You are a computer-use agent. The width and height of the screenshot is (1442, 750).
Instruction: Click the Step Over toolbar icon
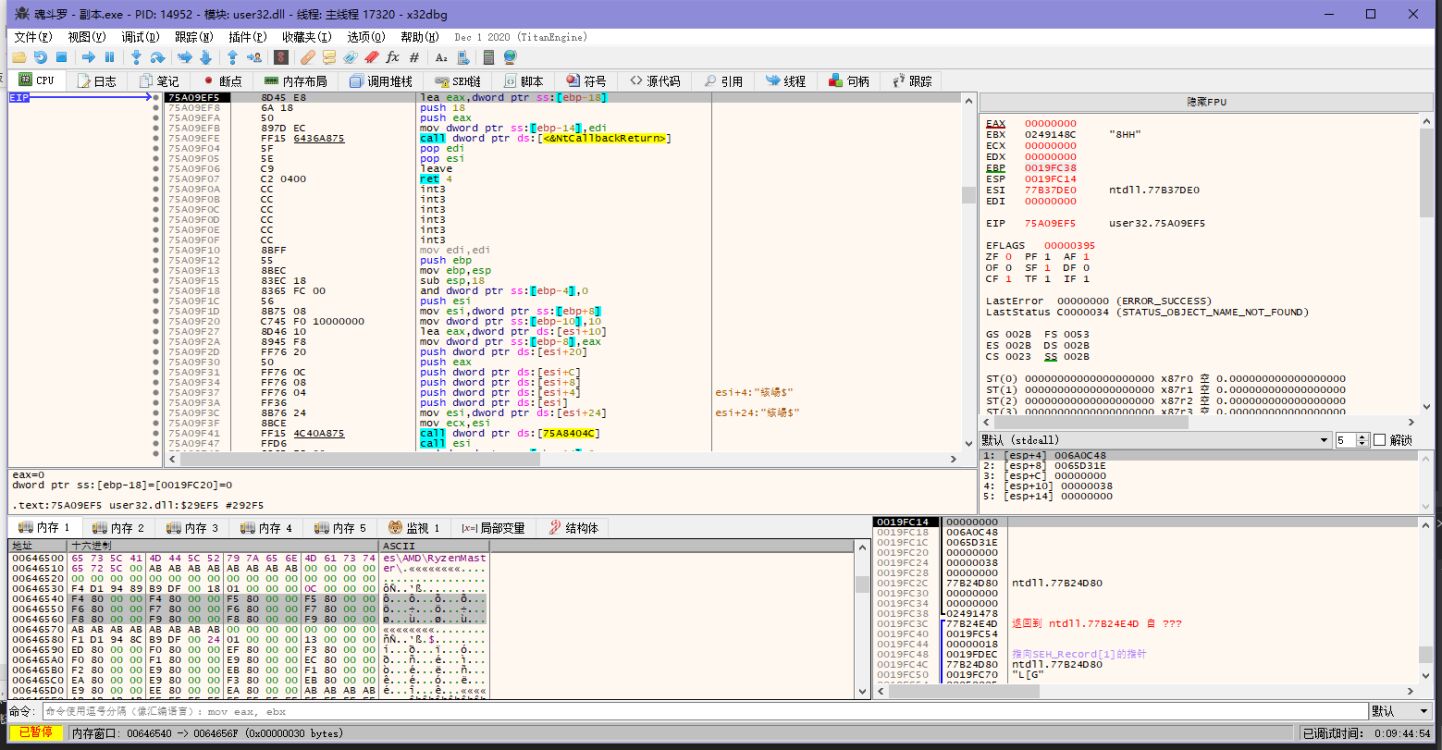pos(157,58)
